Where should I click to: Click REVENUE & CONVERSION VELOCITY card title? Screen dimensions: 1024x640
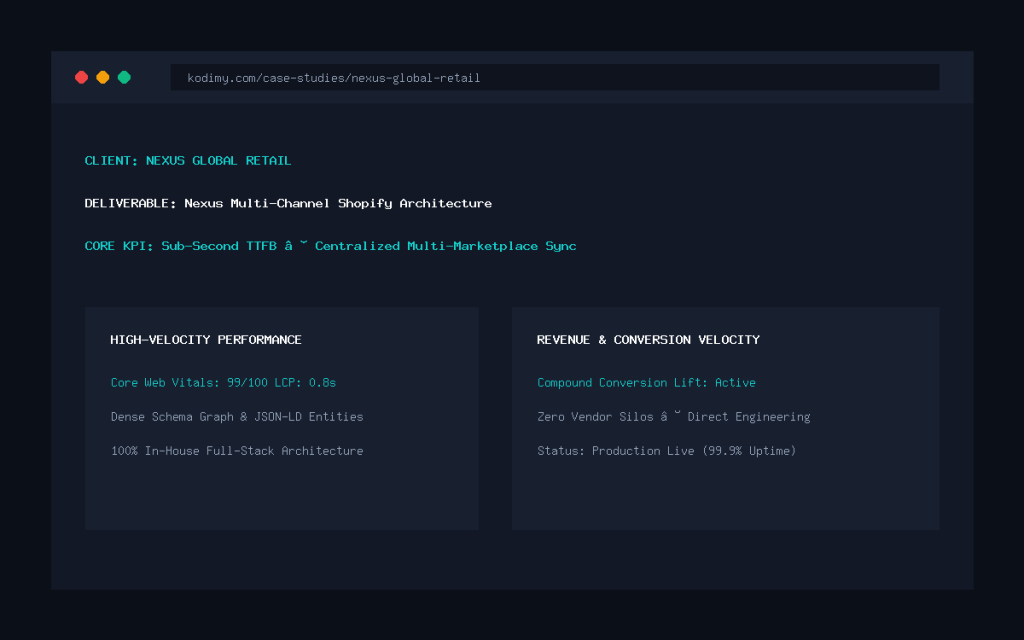[648, 340]
